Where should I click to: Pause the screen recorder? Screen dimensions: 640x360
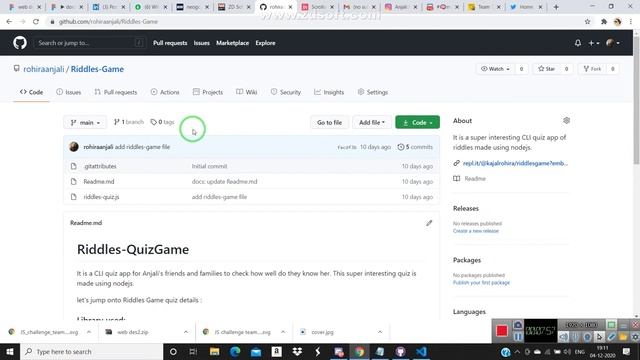pyautogui.click(x=518, y=337)
